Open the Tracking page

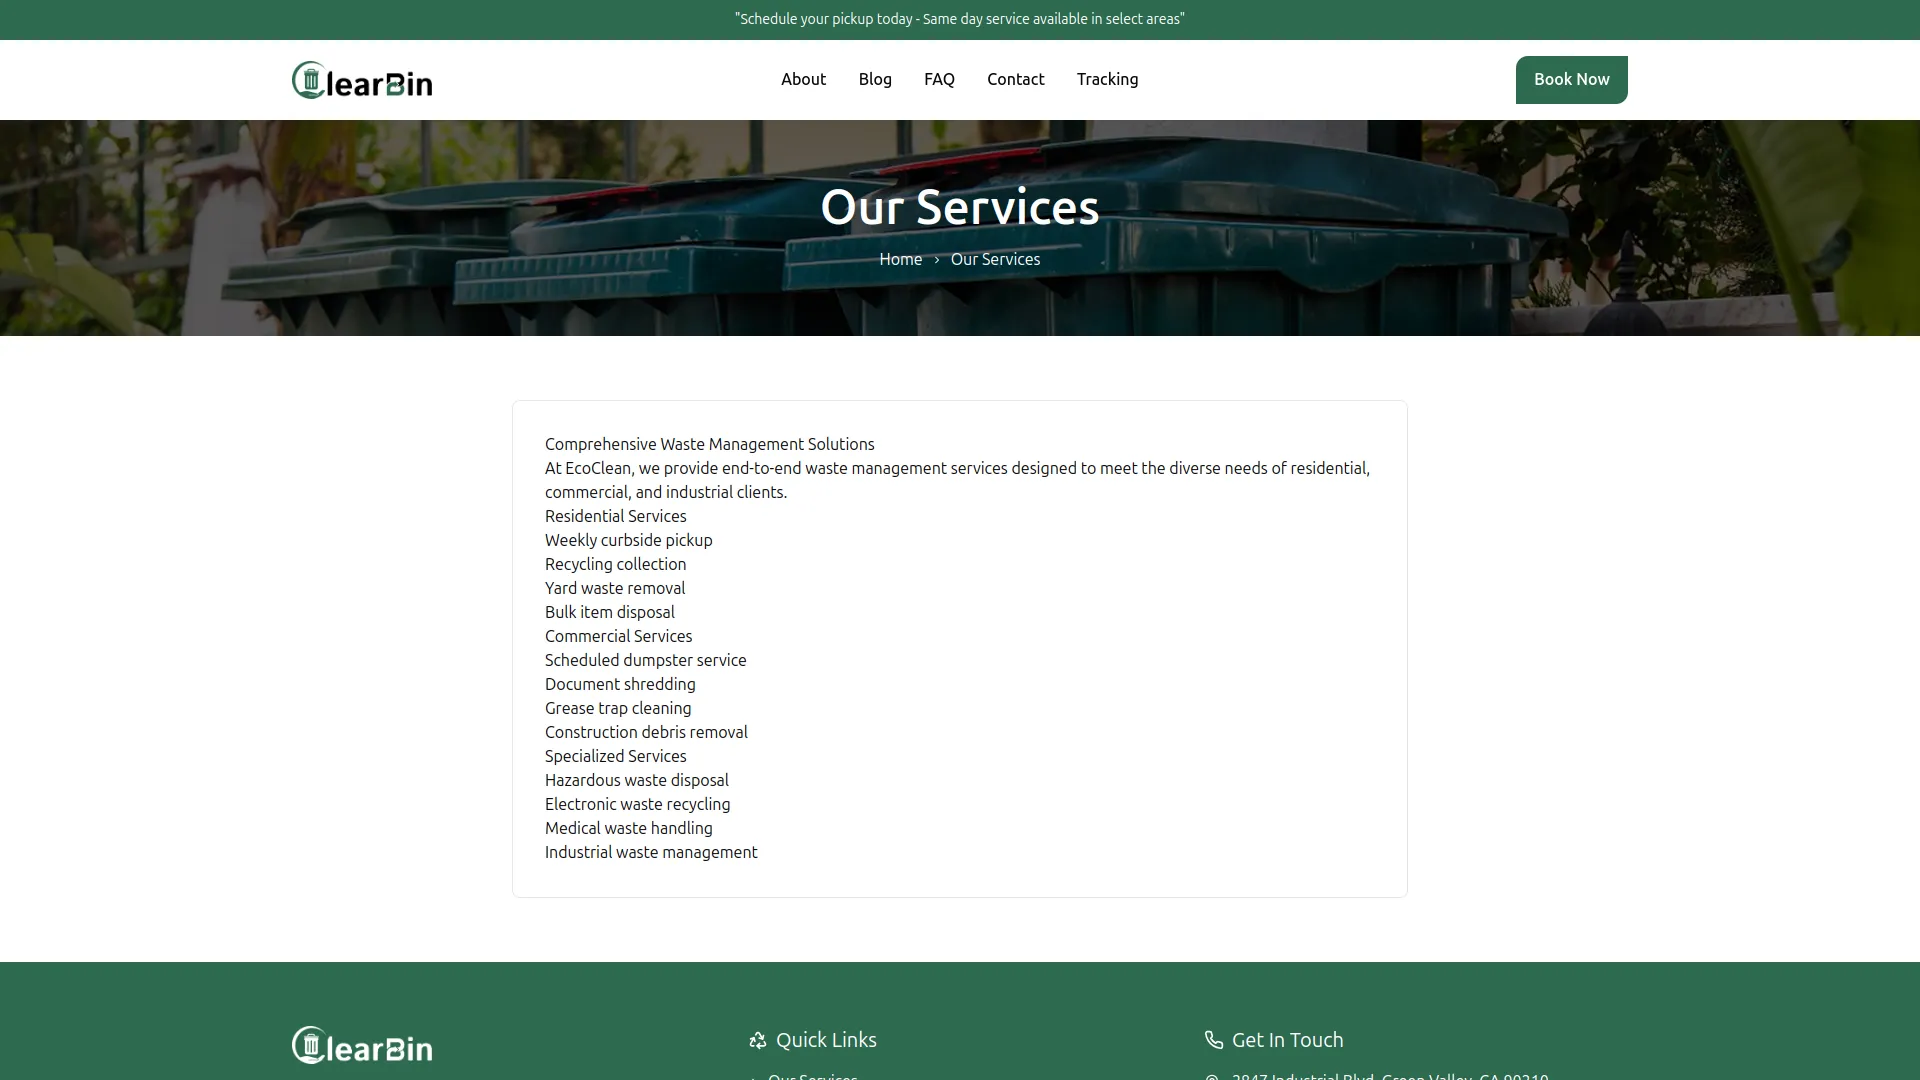(x=1107, y=79)
